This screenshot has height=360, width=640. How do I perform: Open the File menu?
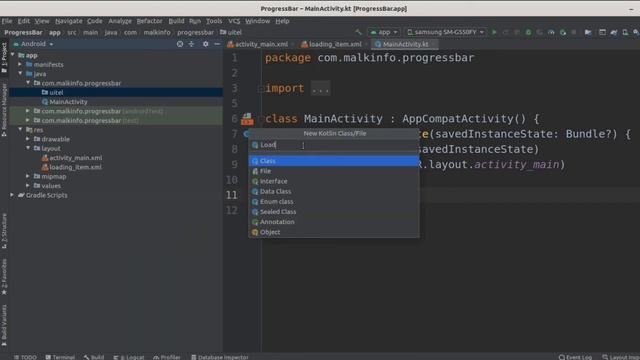[x=7, y=21]
